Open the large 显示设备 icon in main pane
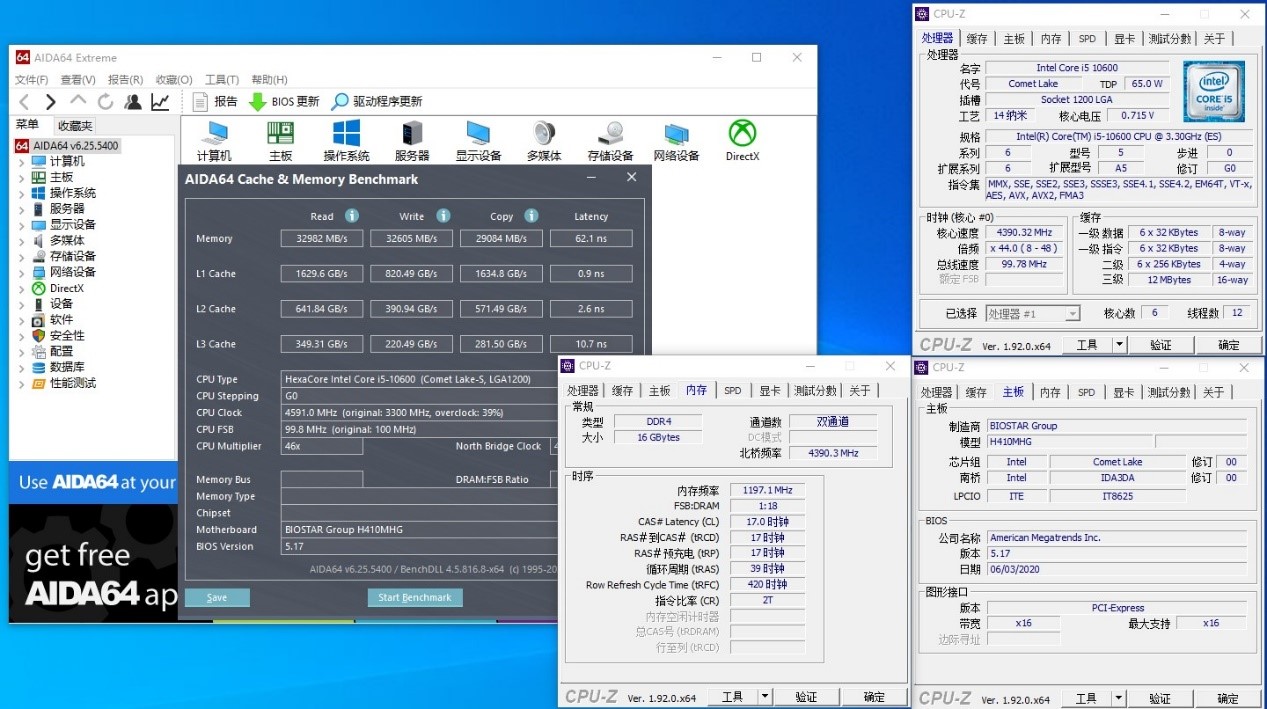Screen dimensions: 1267x709 click(x=478, y=141)
